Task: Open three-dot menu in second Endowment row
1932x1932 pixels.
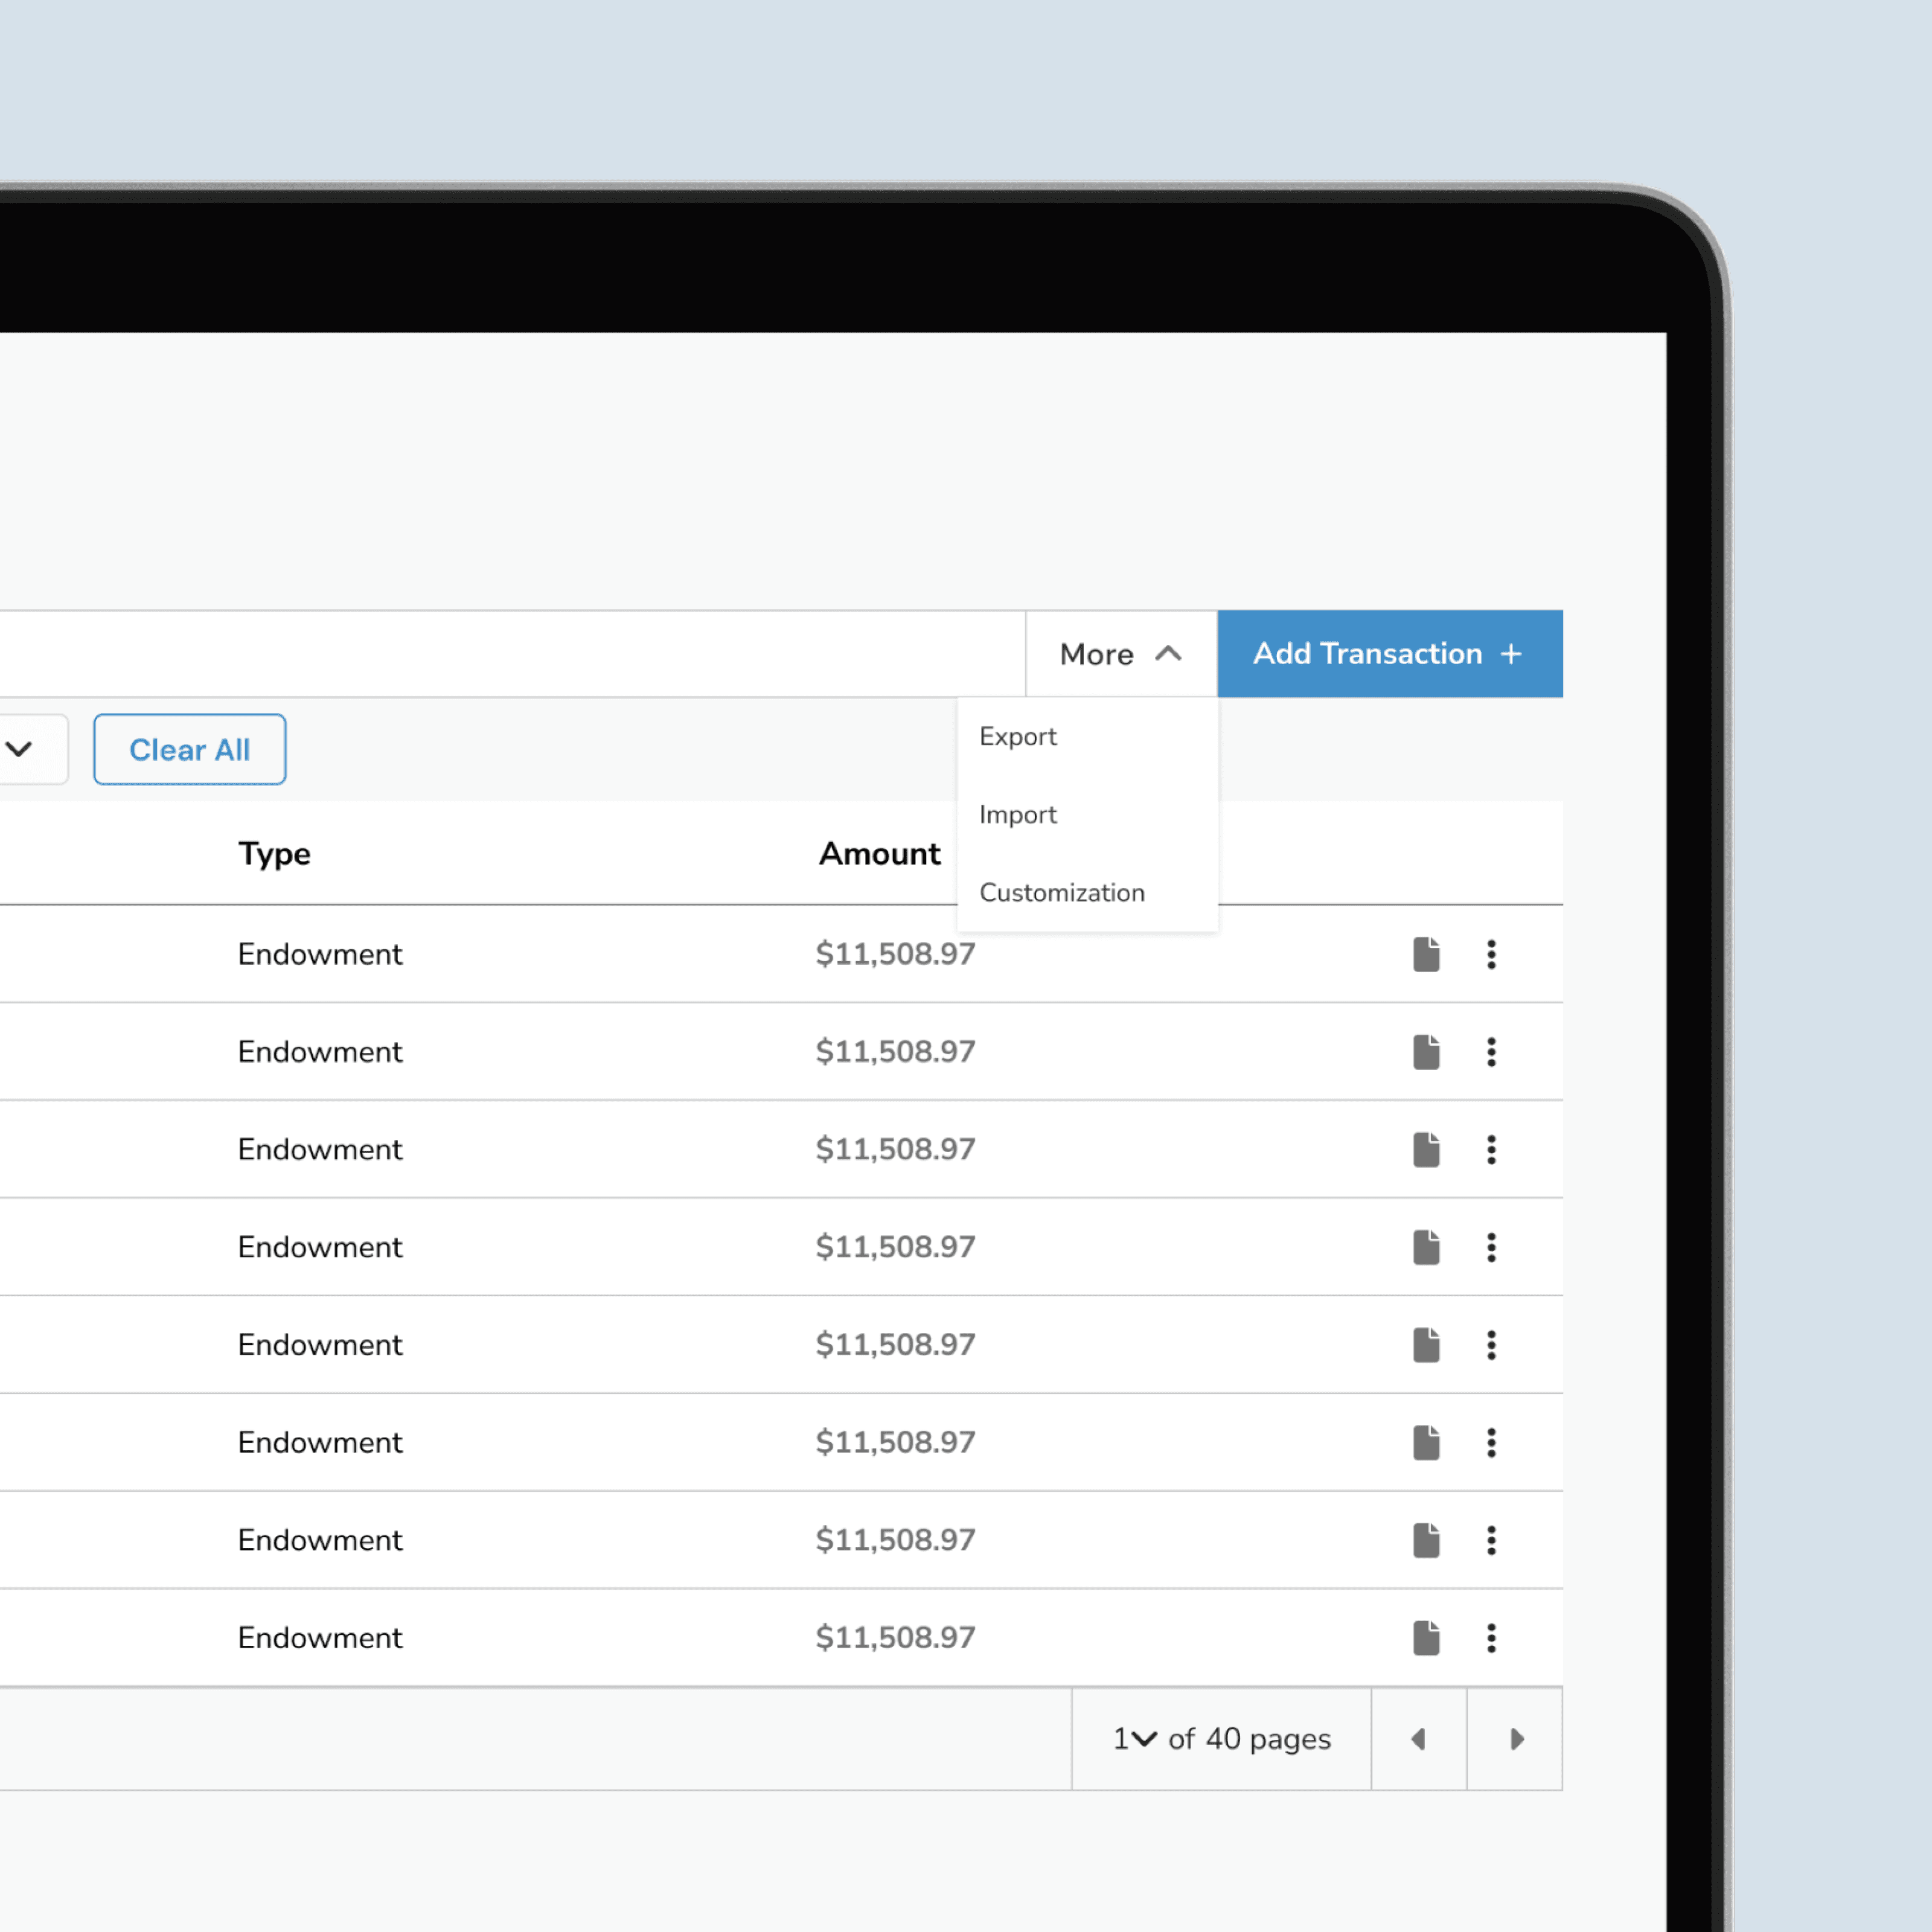Action: pos(1491,1052)
